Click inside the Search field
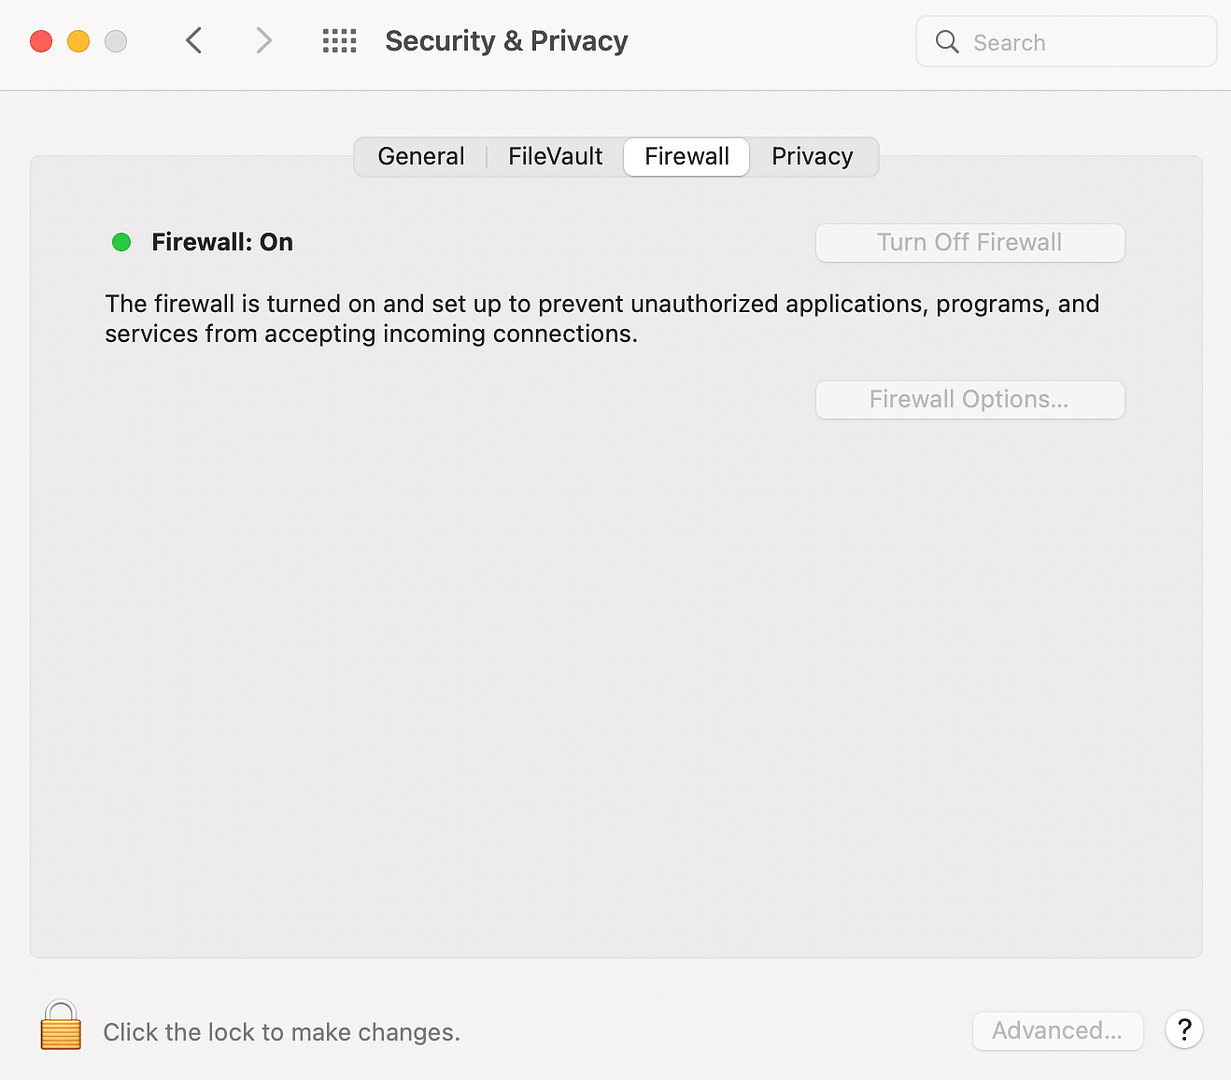This screenshot has width=1231, height=1080. 1065,42
